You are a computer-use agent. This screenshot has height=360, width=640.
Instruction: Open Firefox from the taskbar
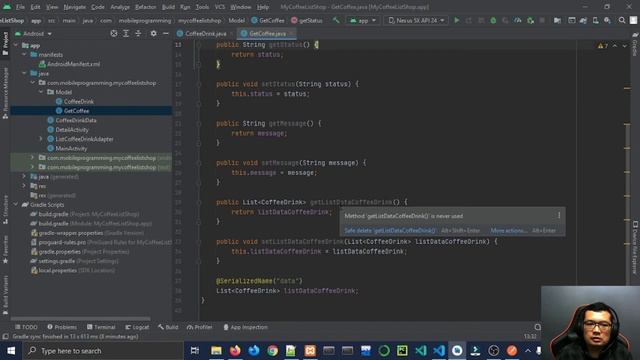tap(235, 351)
